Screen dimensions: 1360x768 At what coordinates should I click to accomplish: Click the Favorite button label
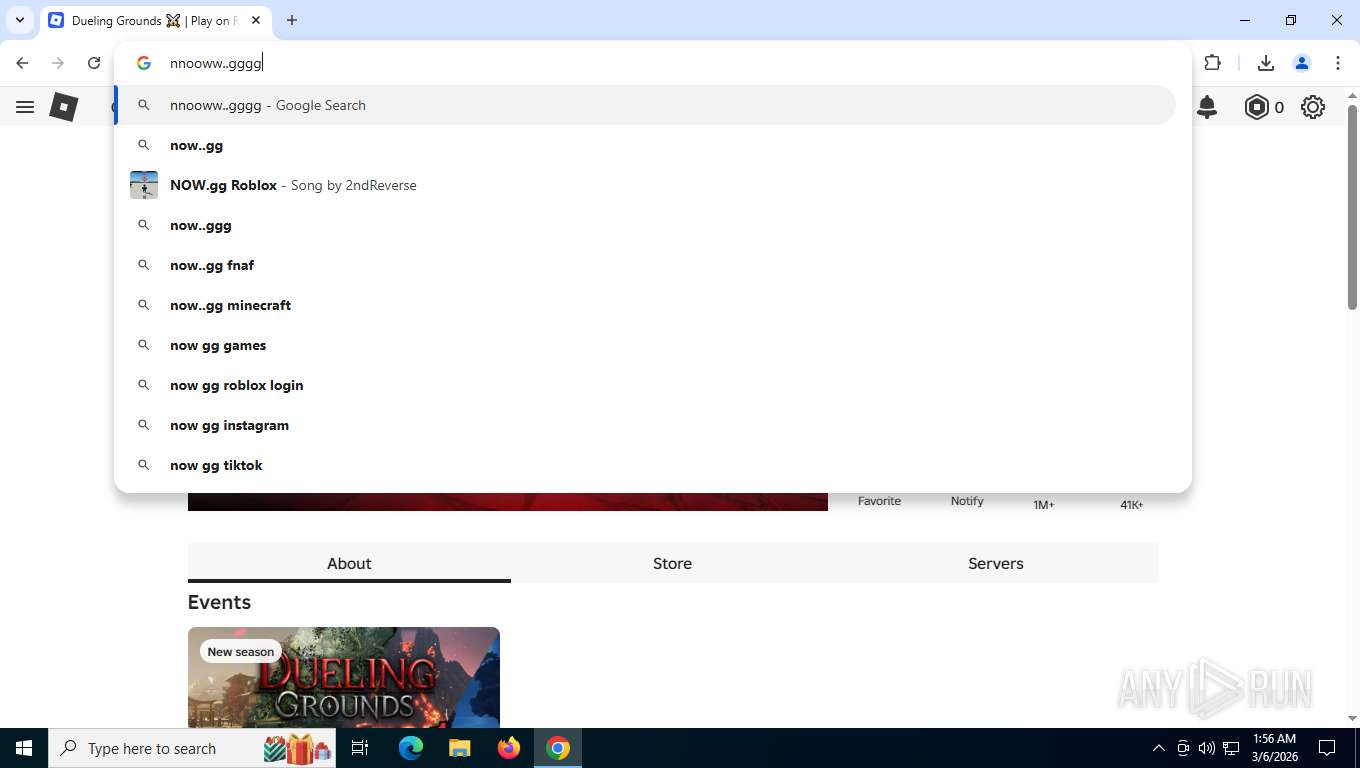click(x=879, y=501)
